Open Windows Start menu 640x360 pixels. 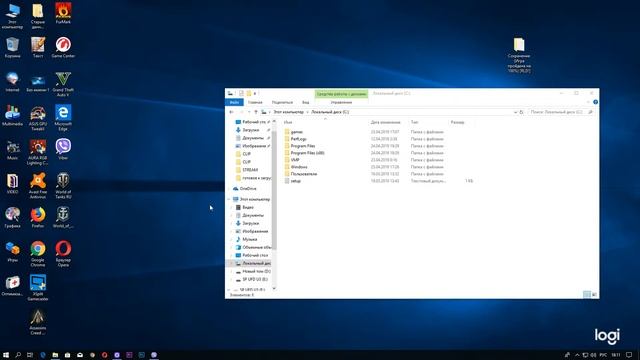pos(6,355)
